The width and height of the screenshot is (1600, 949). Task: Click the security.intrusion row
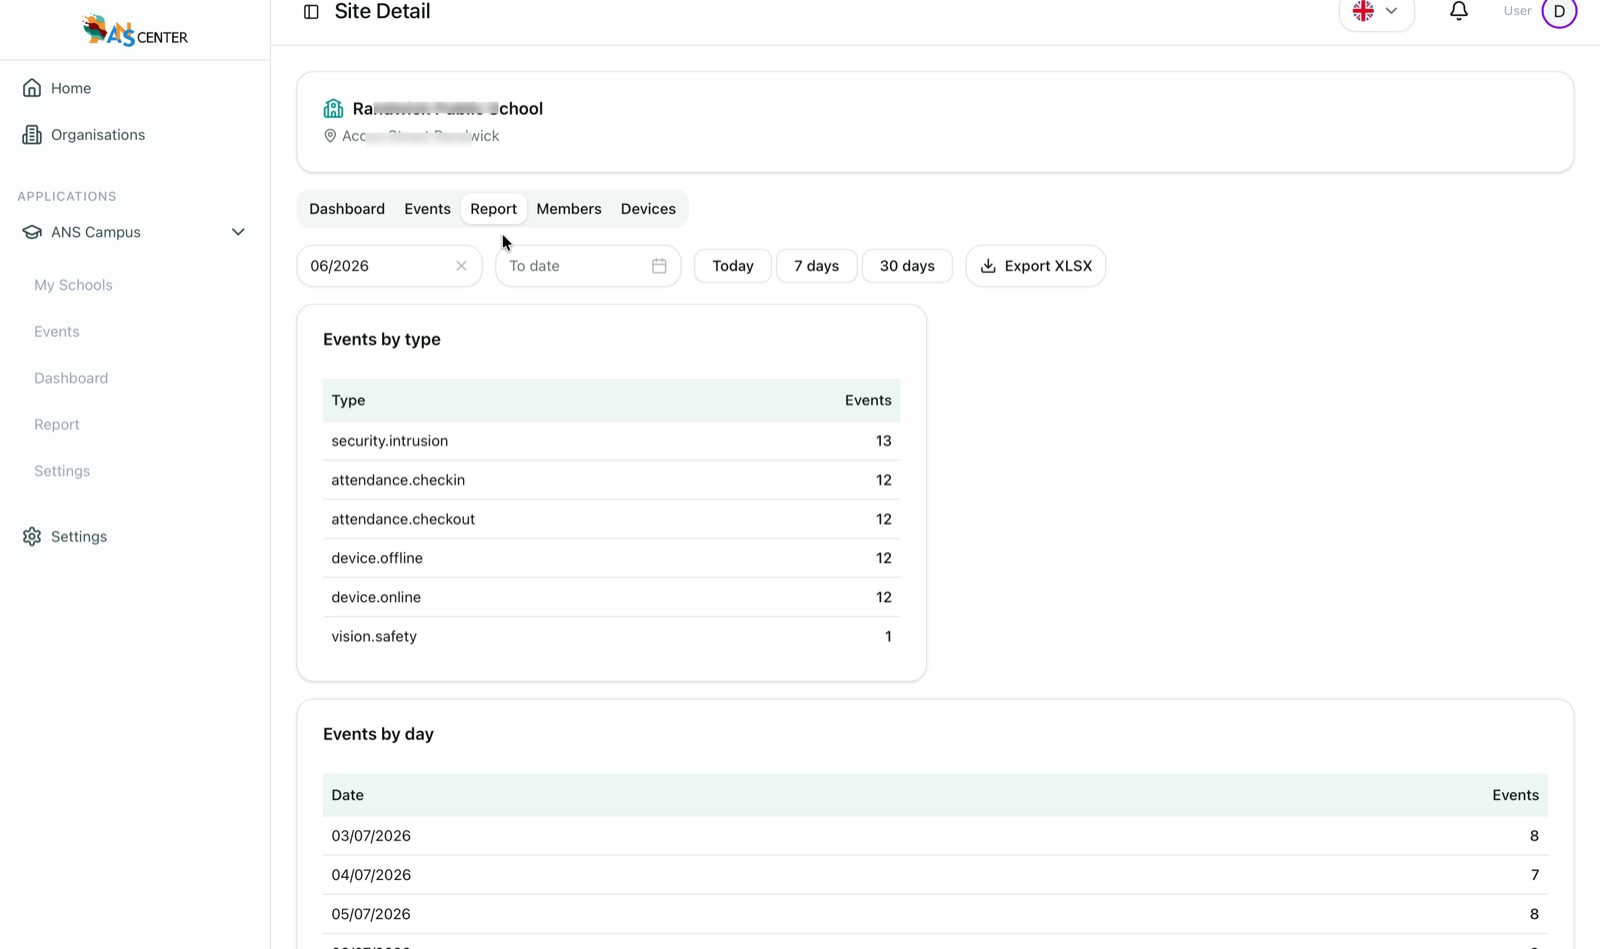tap(611, 441)
